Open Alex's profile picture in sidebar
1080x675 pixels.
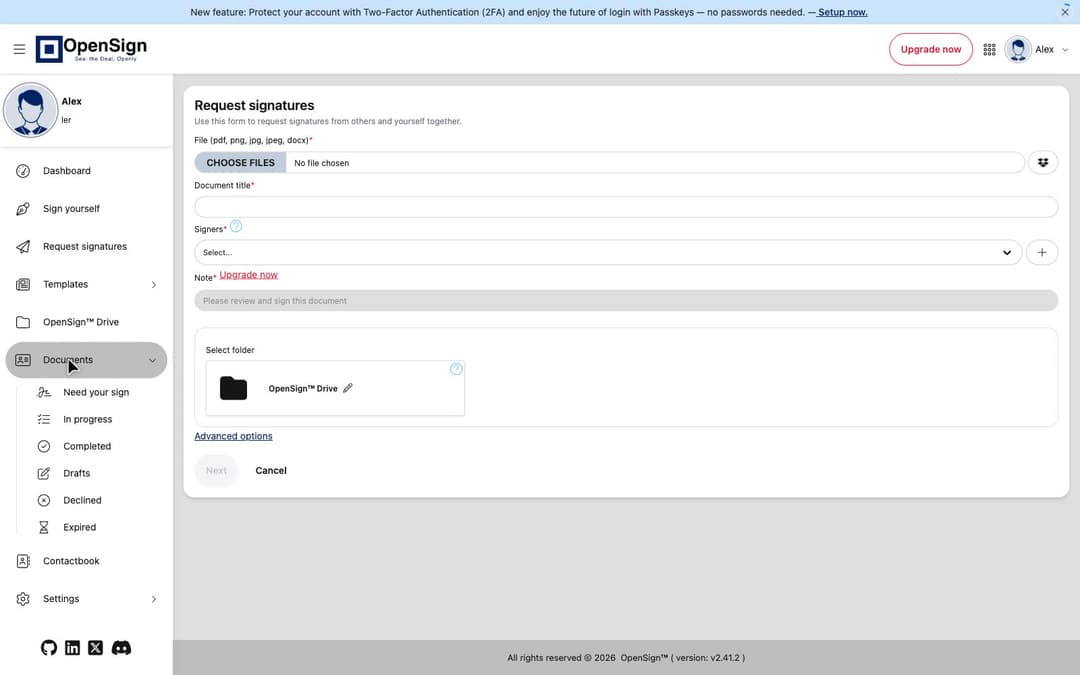(30, 110)
